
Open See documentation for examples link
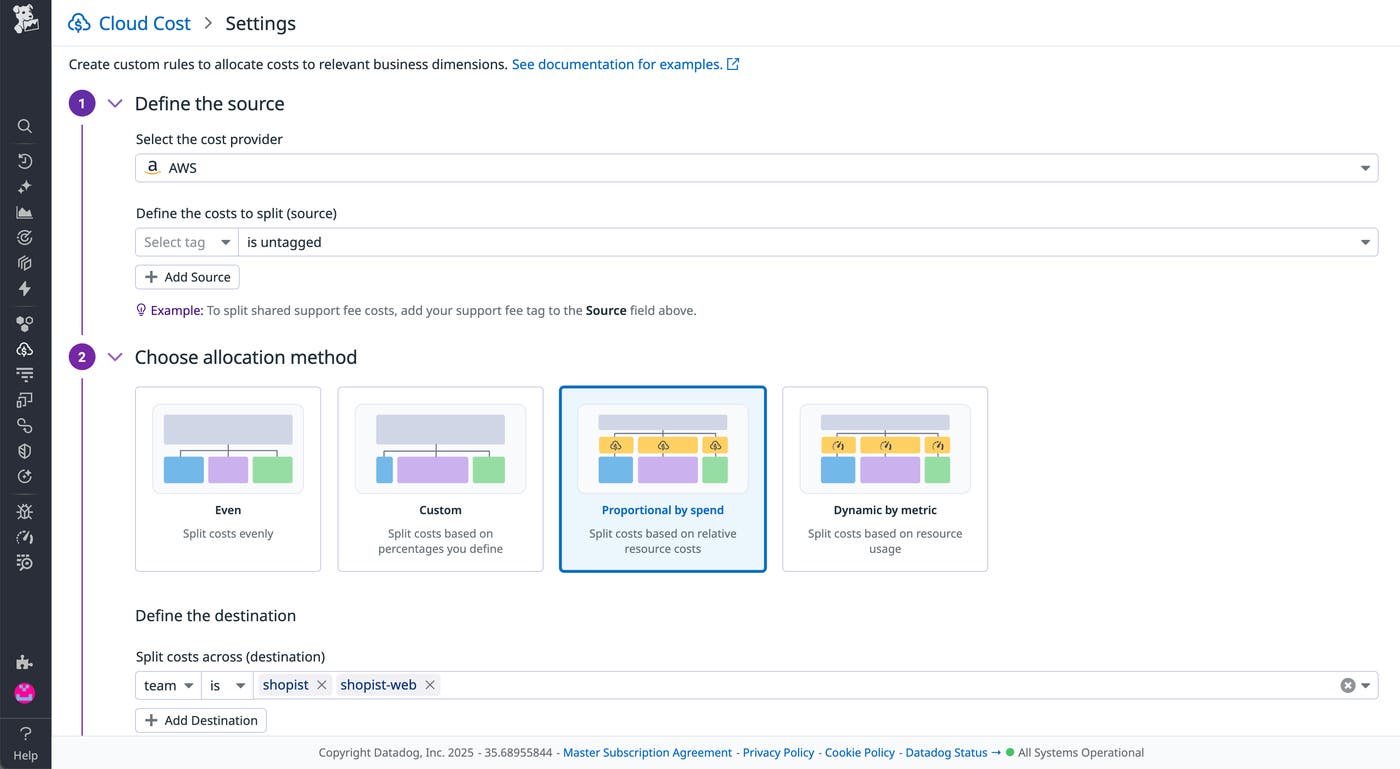tap(616, 63)
